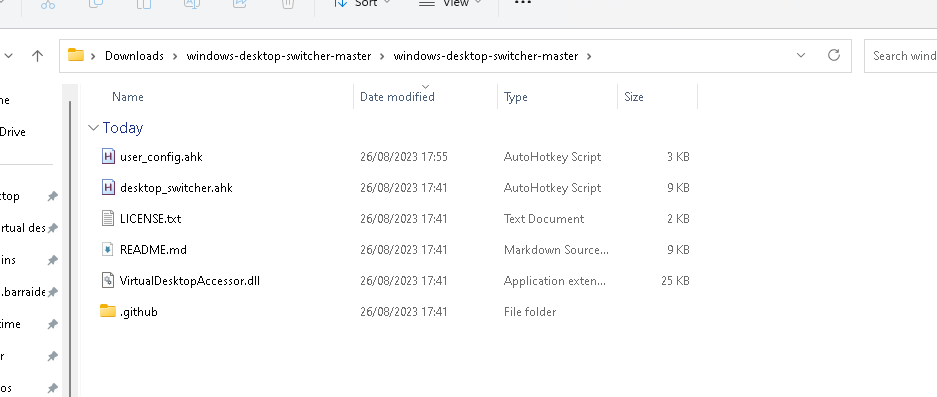The height and width of the screenshot is (397, 937).
Task: Select the .github folder name
Action: click(x=139, y=312)
